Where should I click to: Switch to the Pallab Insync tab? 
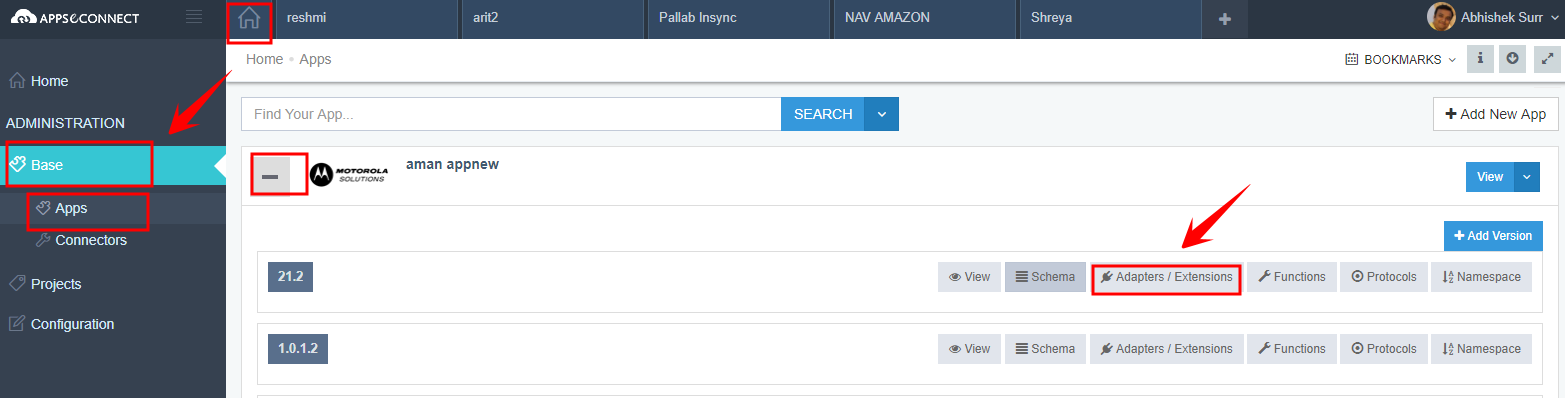click(x=738, y=19)
